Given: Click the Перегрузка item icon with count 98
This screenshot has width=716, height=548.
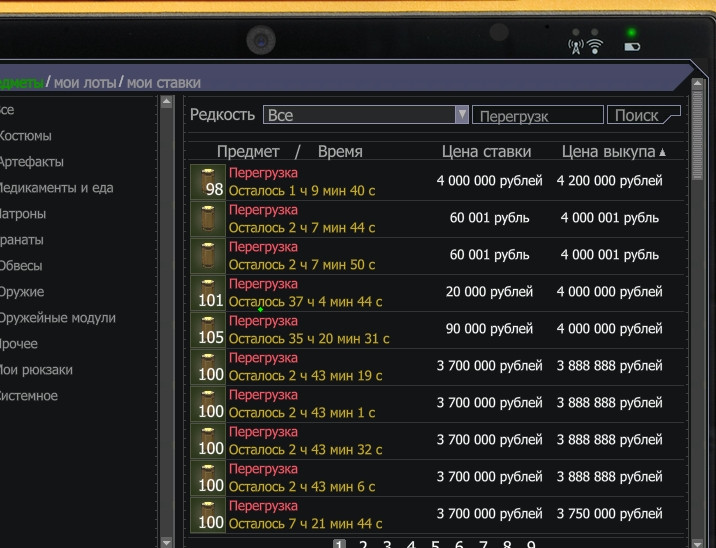Looking at the screenshot, I should [208, 182].
